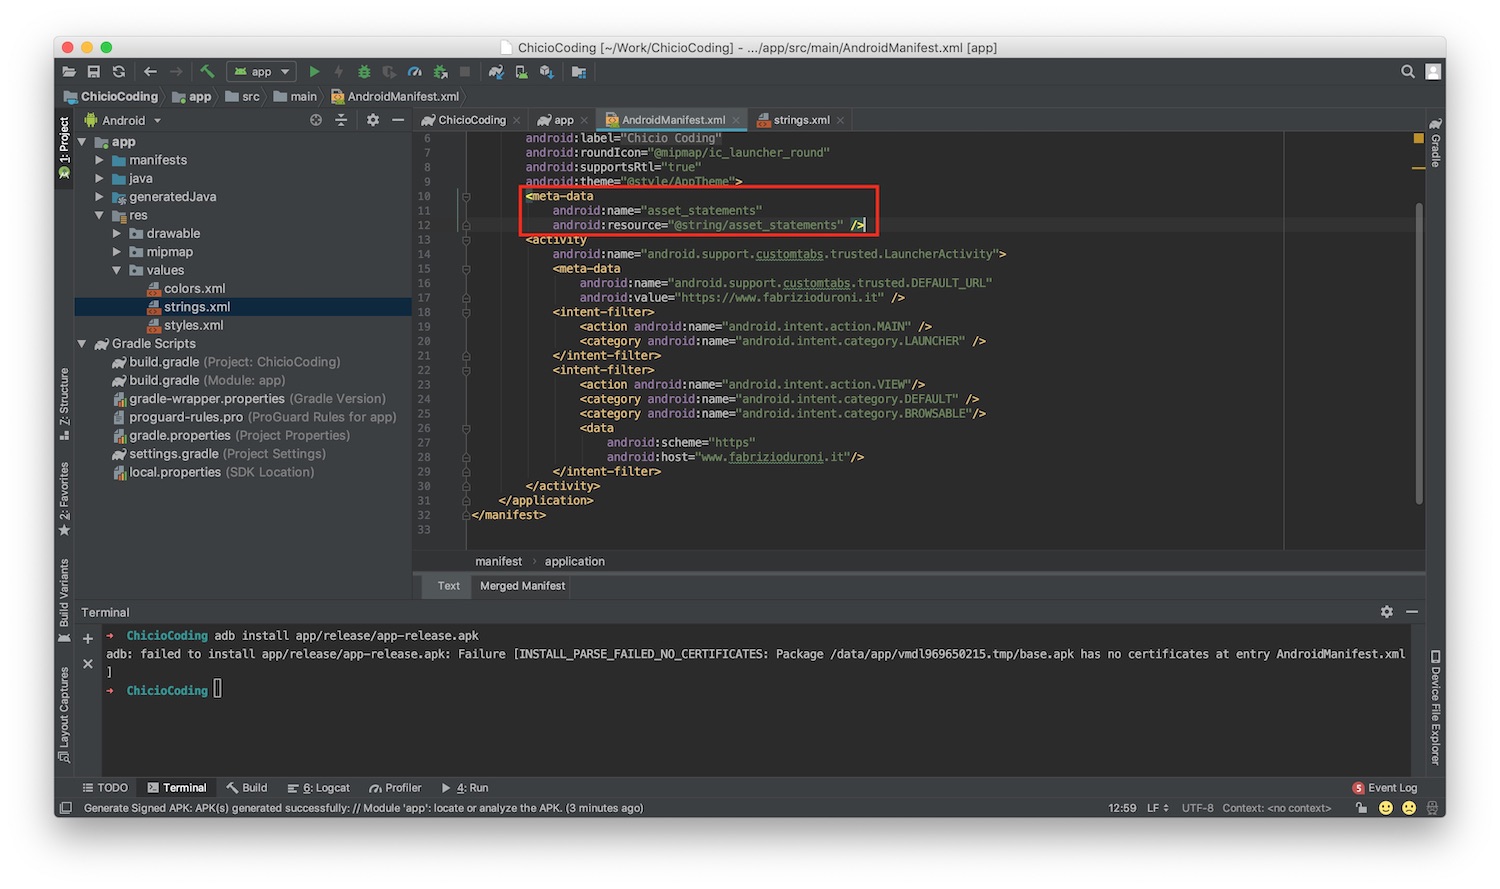Switch to the strings.xml editor tab
Image resolution: width=1500 pixels, height=889 pixels.
coord(800,120)
